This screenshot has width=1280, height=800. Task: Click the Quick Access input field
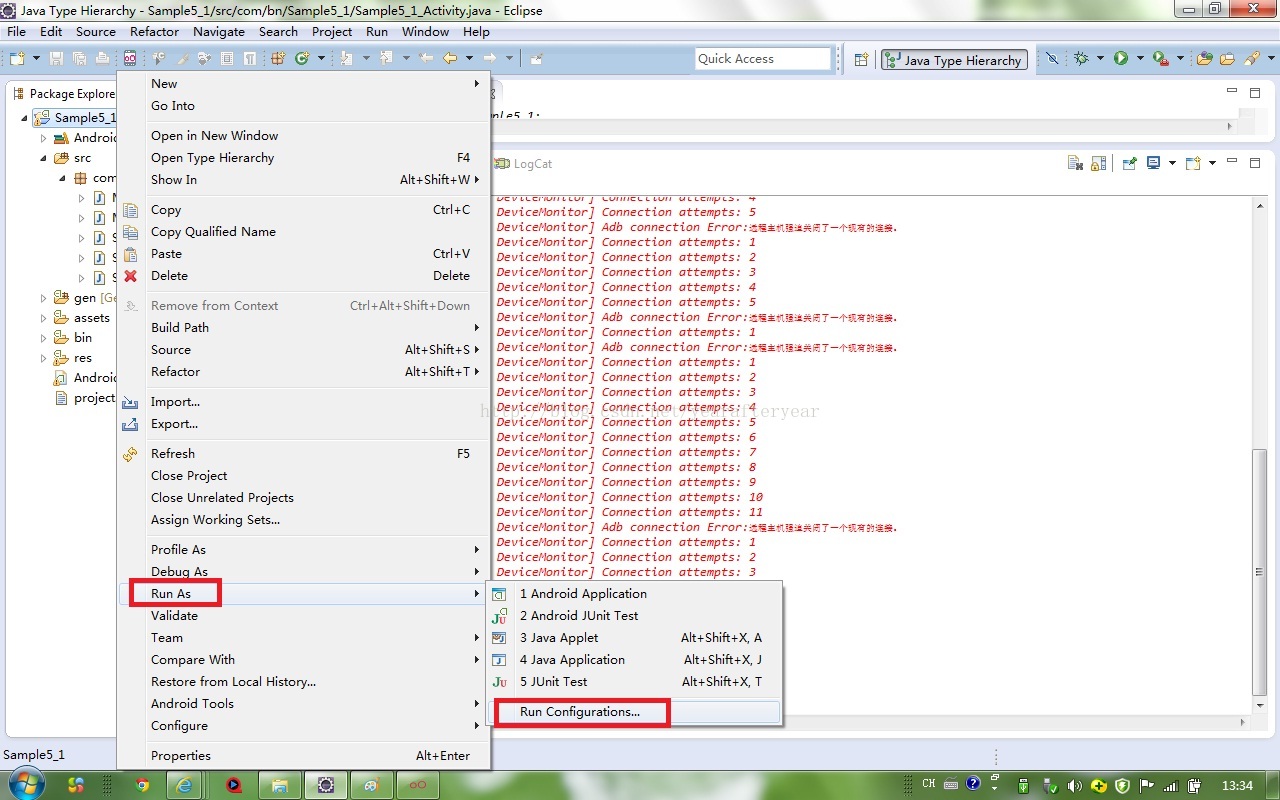(x=763, y=59)
